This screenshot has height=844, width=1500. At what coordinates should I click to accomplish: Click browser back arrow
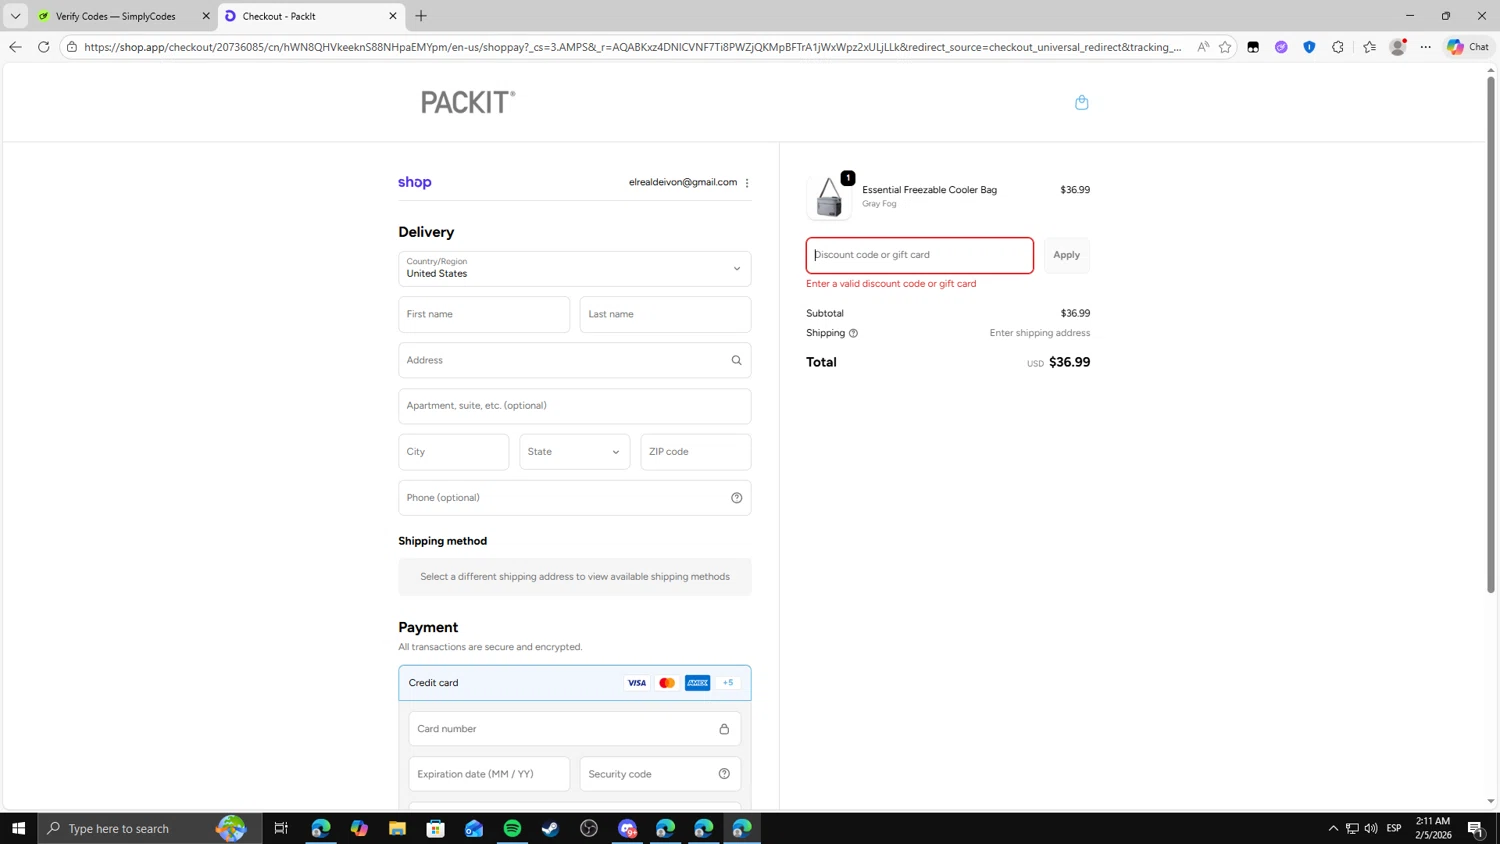(15, 47)
